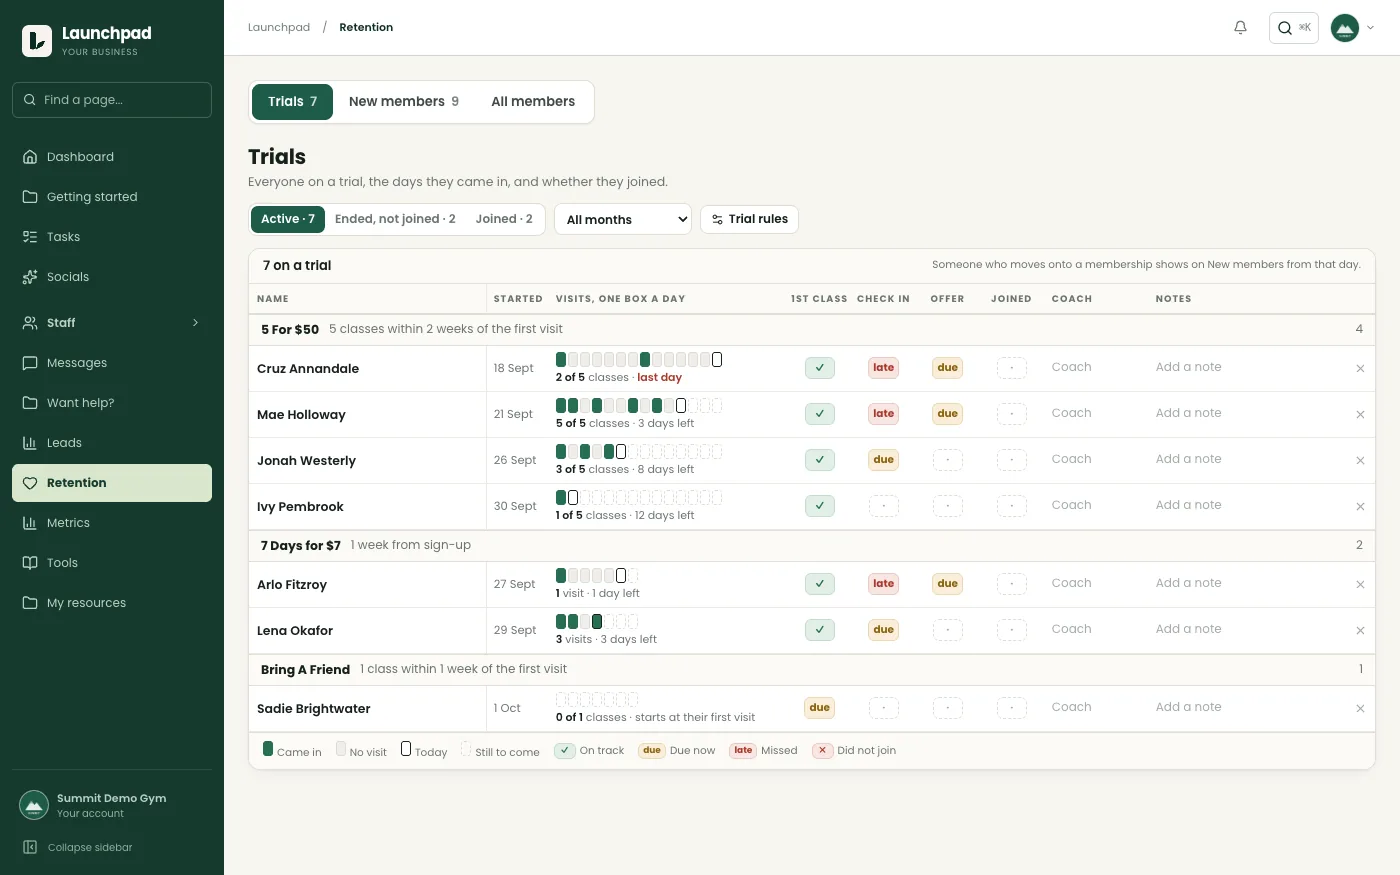
Task: Show Joined trials filter
Action: 504,219
